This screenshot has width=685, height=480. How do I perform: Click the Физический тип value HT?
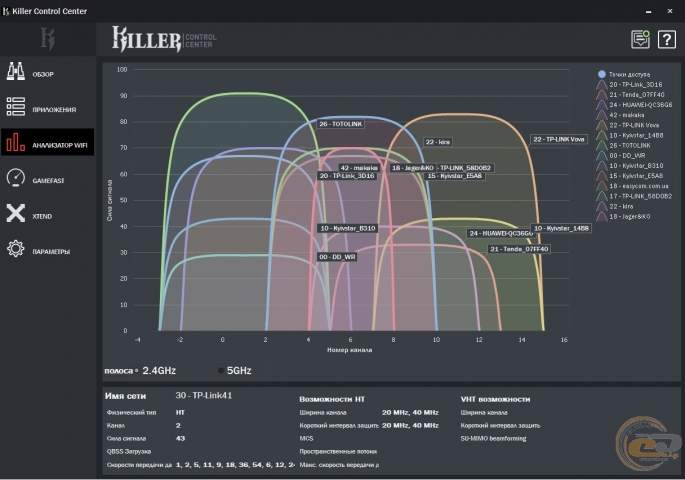[180, 412]
